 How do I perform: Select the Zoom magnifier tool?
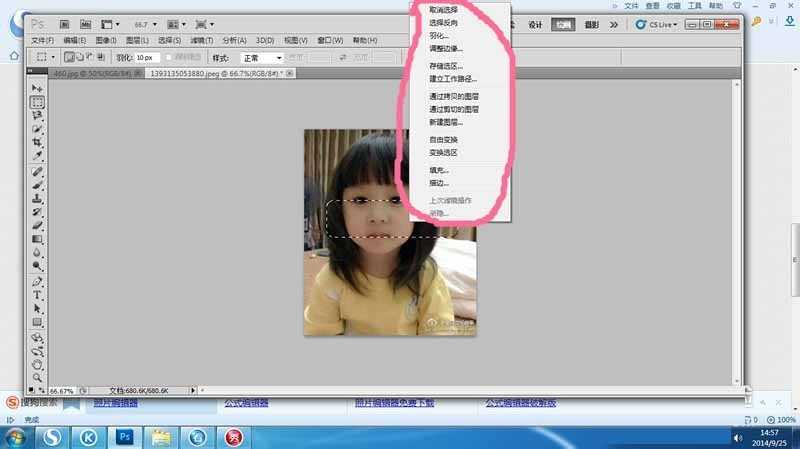tap(37, 378)
